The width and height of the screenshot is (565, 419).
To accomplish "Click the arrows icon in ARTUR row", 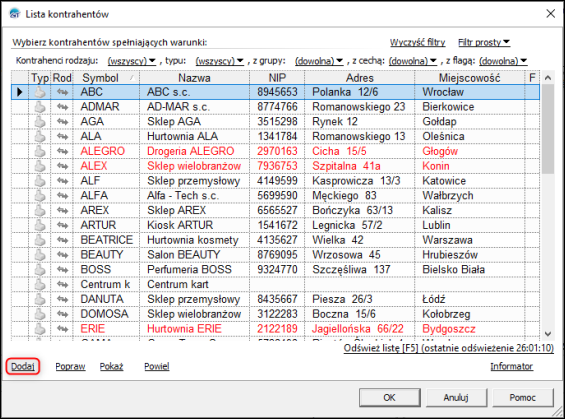I will (62, 225).
